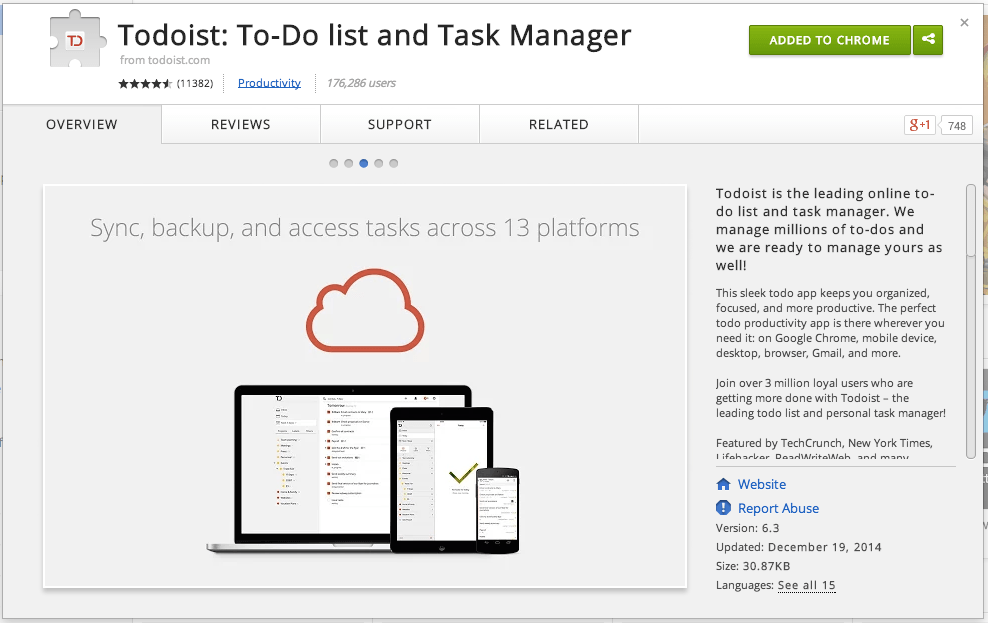Close the extension details dialog
Image resolution: width=988 pixels, height=623 pixels.
tap(964, 22)
